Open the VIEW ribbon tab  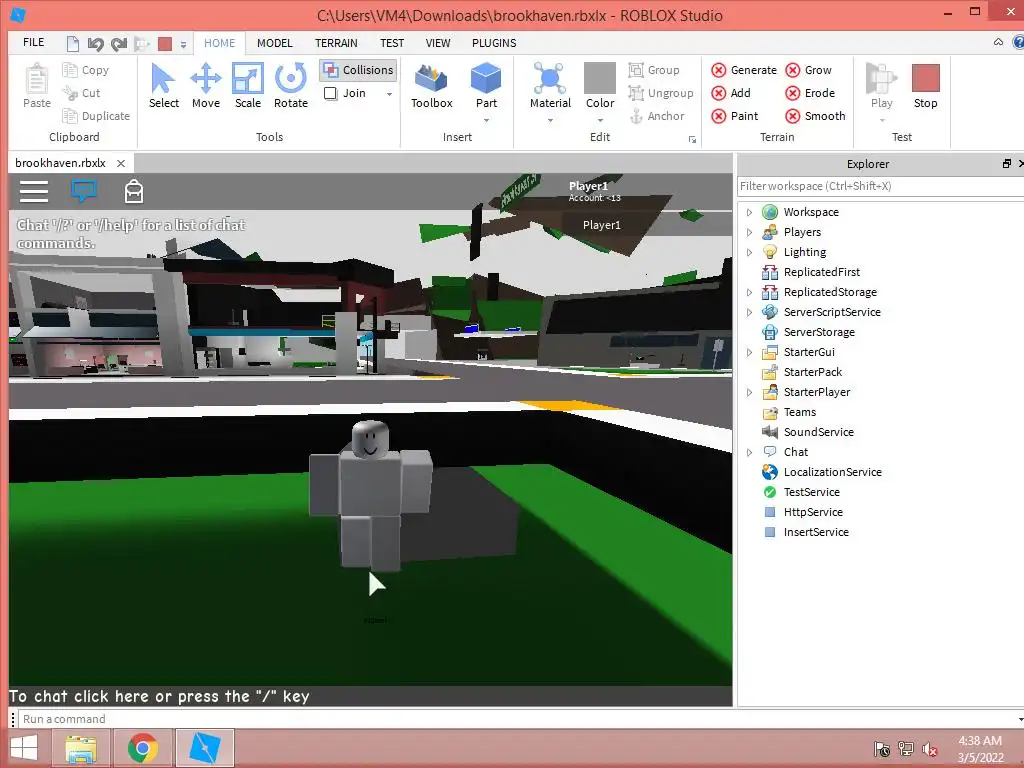pyautogui.click(x=438, y=43)
